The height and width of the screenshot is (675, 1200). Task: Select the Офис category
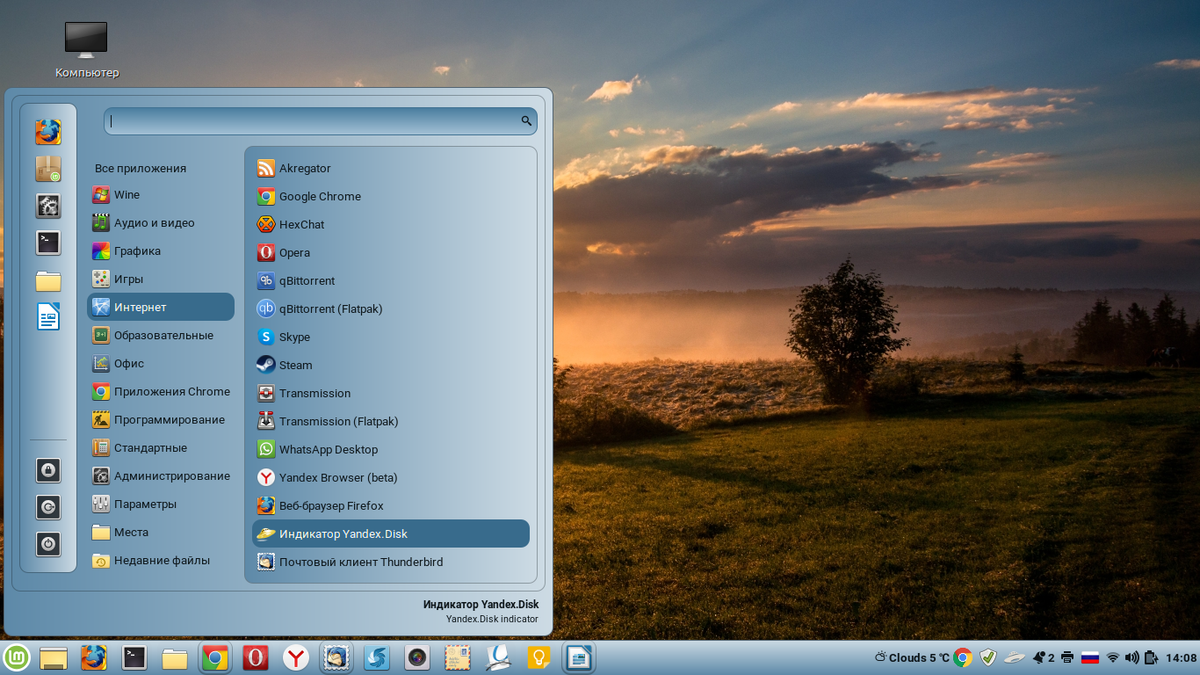click(x=160, y=363)
